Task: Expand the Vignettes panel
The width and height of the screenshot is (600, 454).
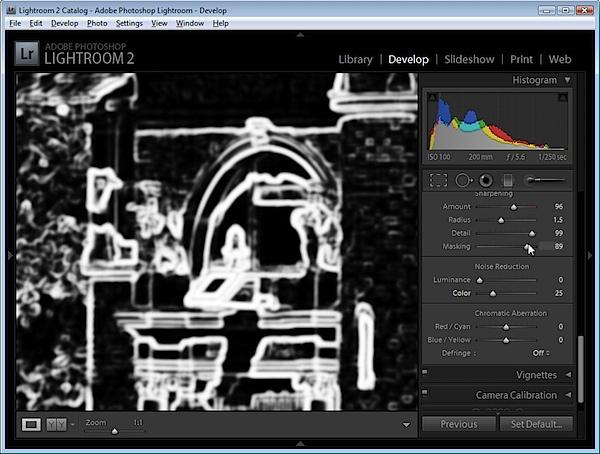Action: coord(568,375)
